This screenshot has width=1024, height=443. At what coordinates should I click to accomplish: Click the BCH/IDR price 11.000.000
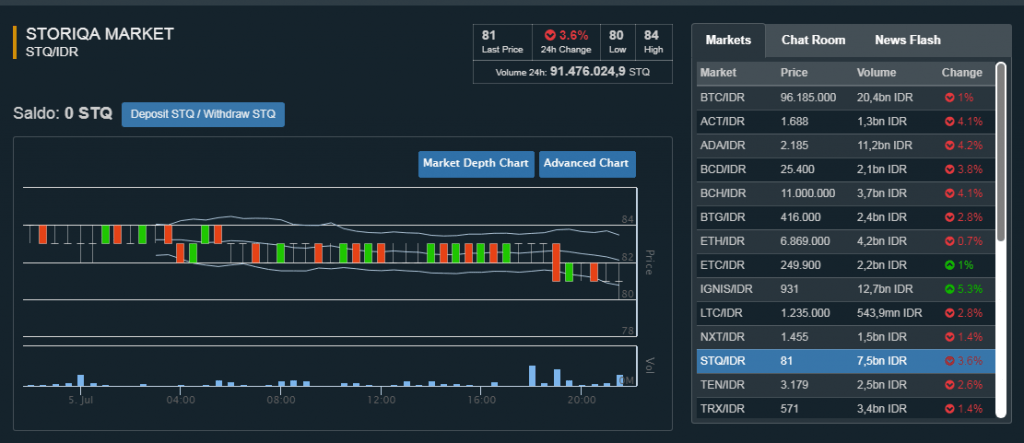808,193
